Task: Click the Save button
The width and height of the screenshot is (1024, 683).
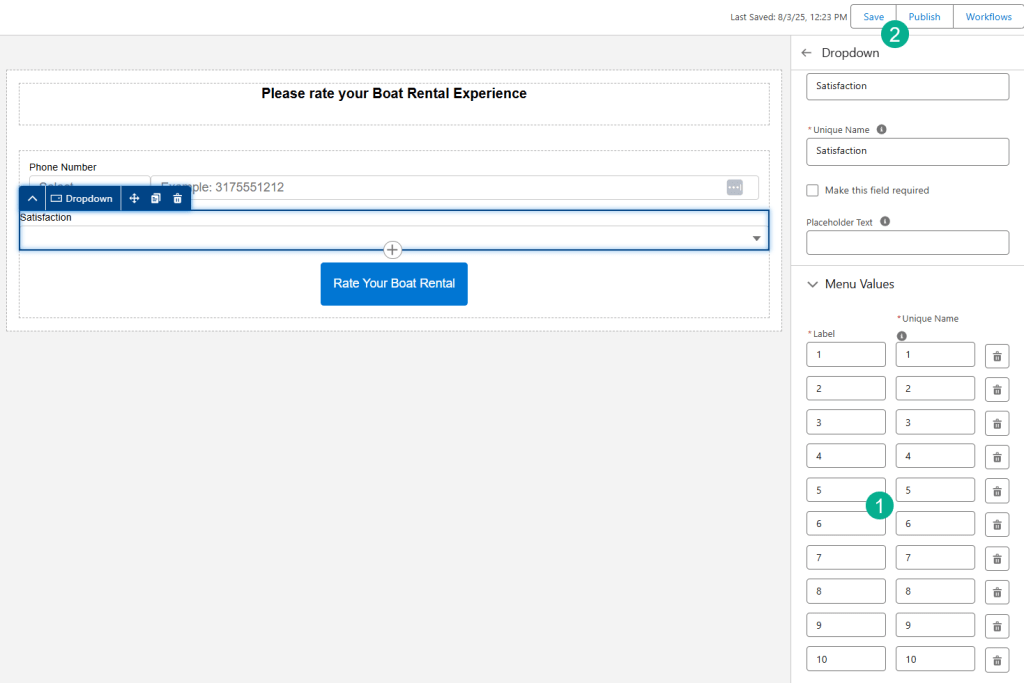Action: click(873, 17)
